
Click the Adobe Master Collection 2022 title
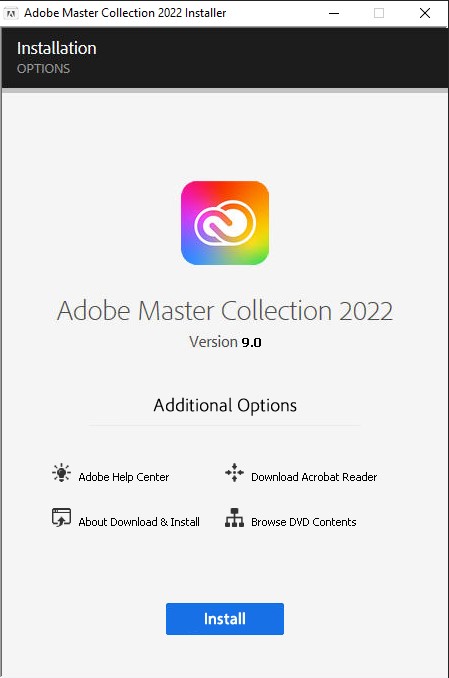(x=225, y=310)
